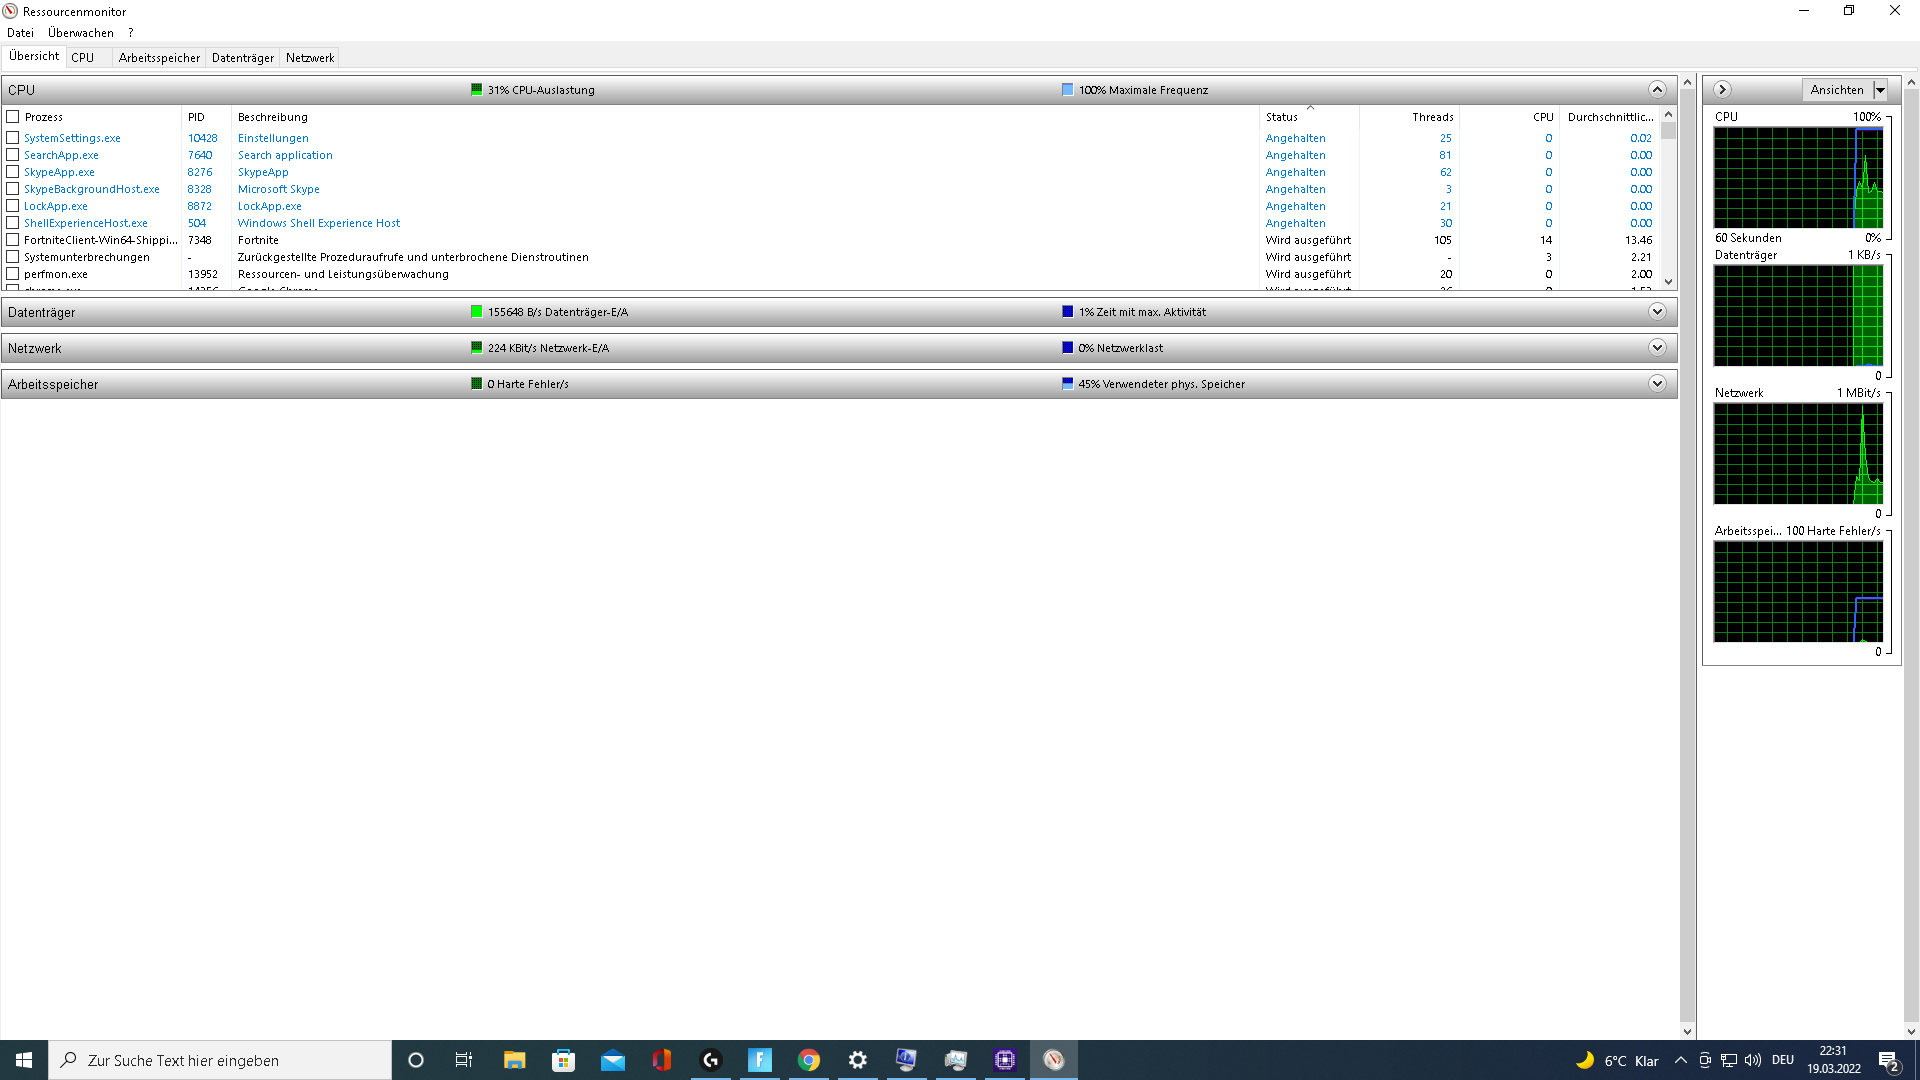The height and width of the screenshot is (1080, 1920).
Task: Open Task View taskbar icon
Action: click(x=464, y=1060)
